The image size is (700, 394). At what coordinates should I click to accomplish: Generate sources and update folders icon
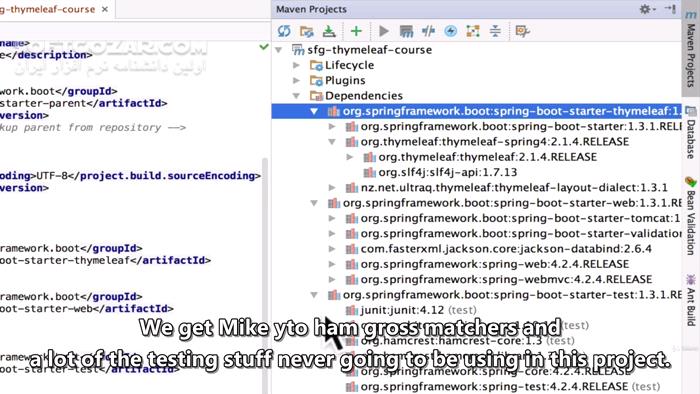coord(307,31)
